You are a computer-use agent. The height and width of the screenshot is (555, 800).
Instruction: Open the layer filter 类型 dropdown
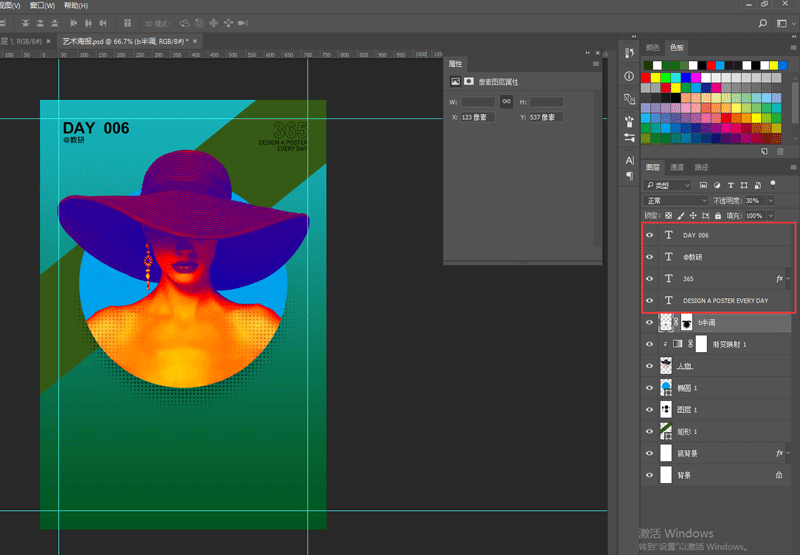tap(669, 185)
